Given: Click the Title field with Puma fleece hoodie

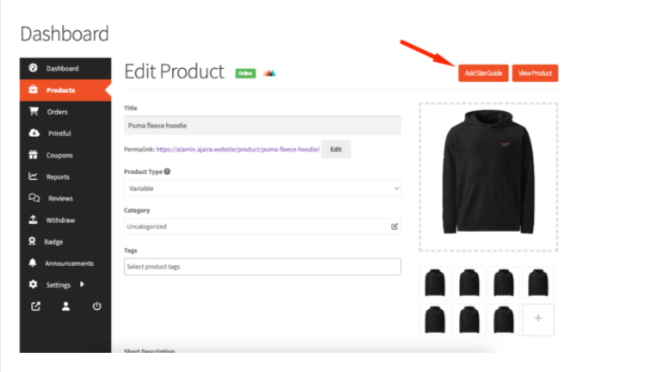Looking at the screenshot, I should pos(262,126).
